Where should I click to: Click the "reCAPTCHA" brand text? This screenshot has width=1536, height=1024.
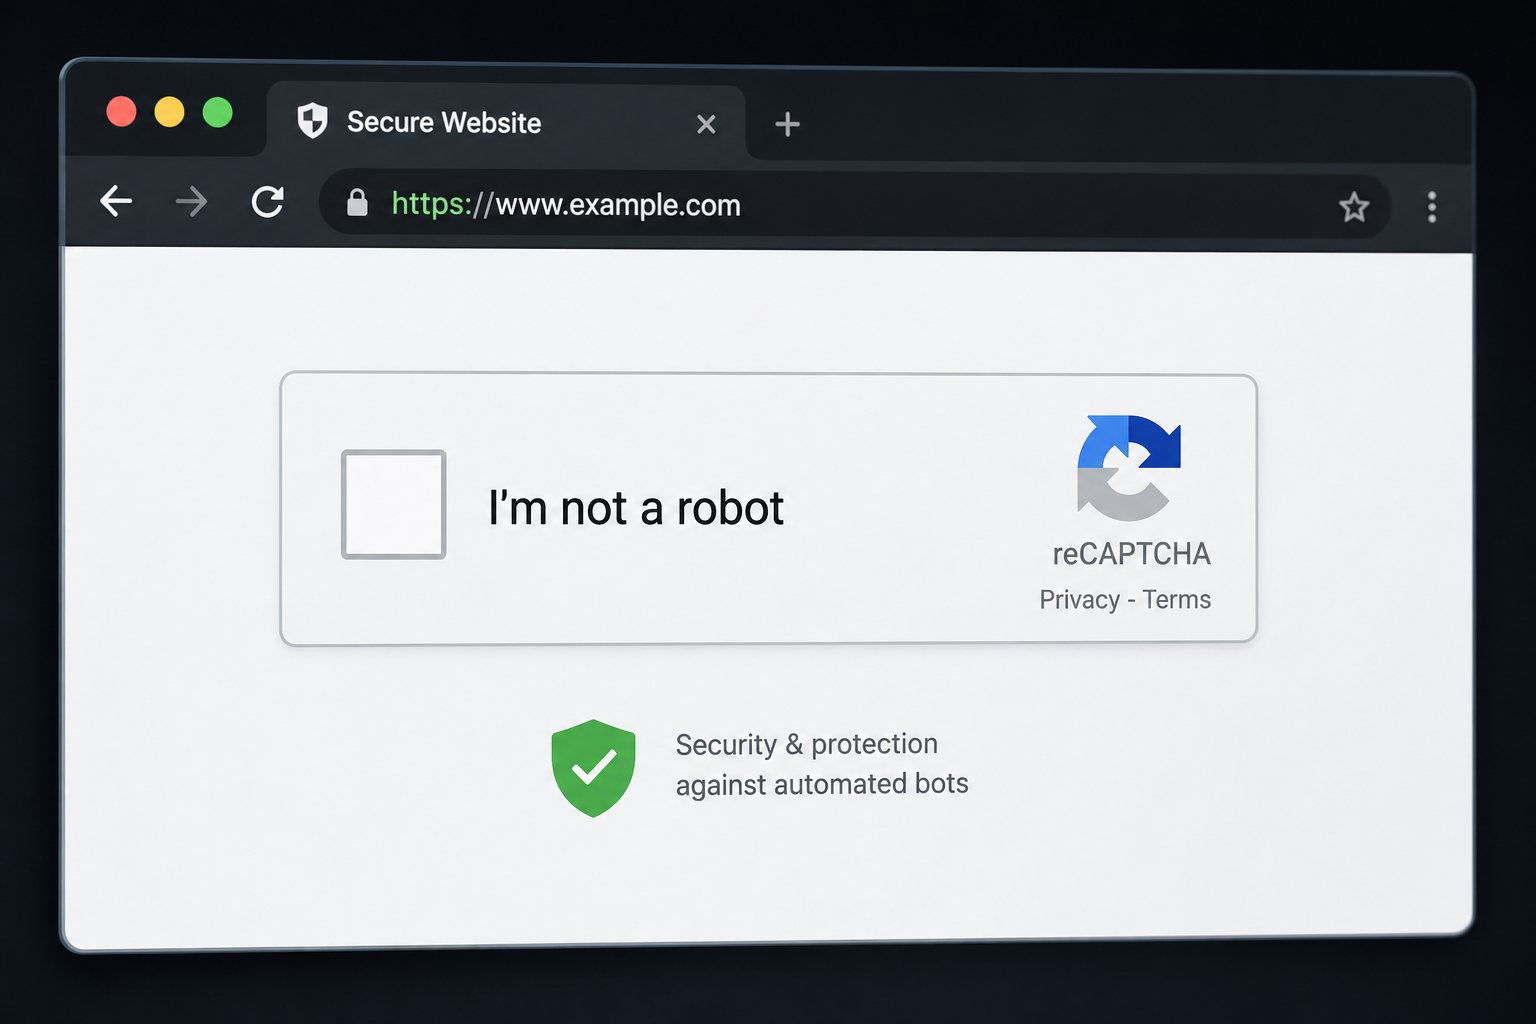coord(1131,554)
